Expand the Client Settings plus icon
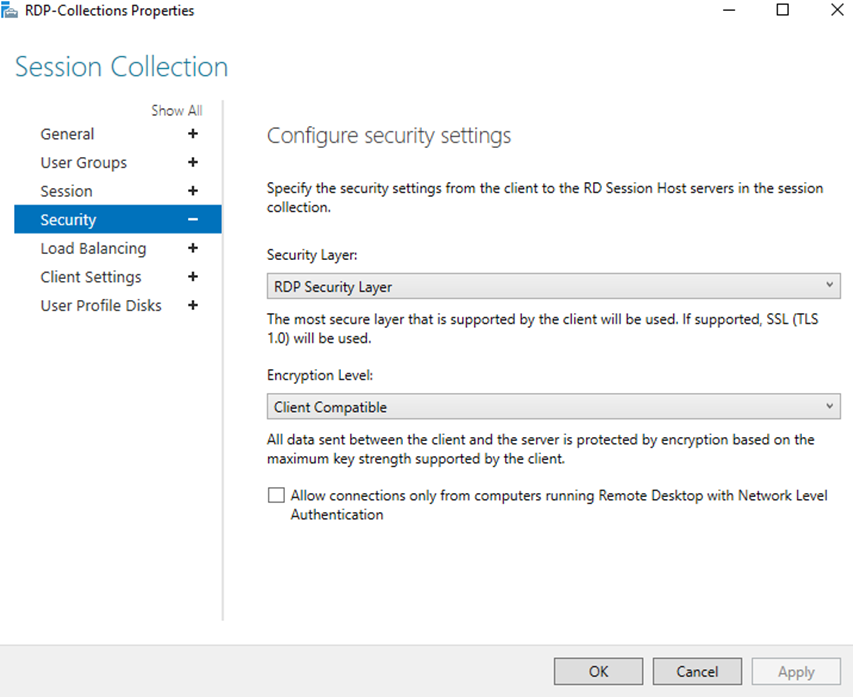The width and height of the screenshot is (853, 697). 193,277
